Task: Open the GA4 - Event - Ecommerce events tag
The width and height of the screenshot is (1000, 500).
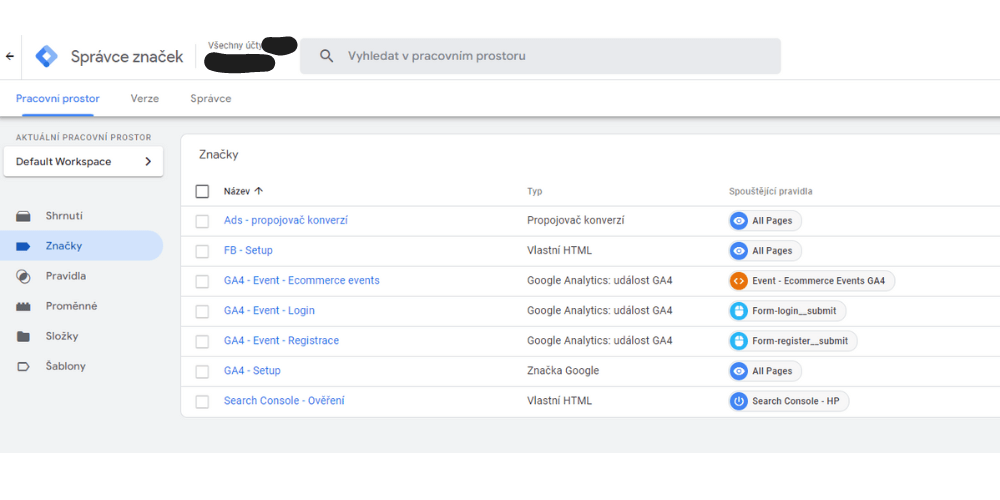Action: click(301, 281)
